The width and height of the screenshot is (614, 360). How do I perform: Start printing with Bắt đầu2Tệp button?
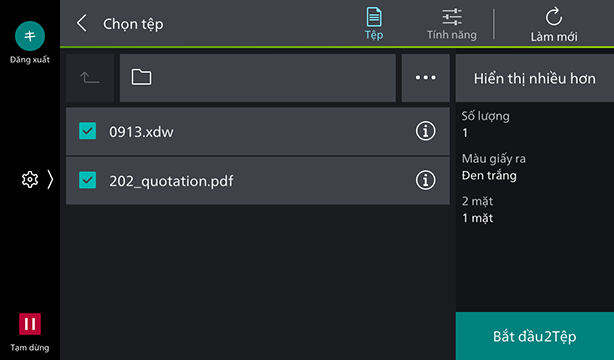(x=535, y=336)
